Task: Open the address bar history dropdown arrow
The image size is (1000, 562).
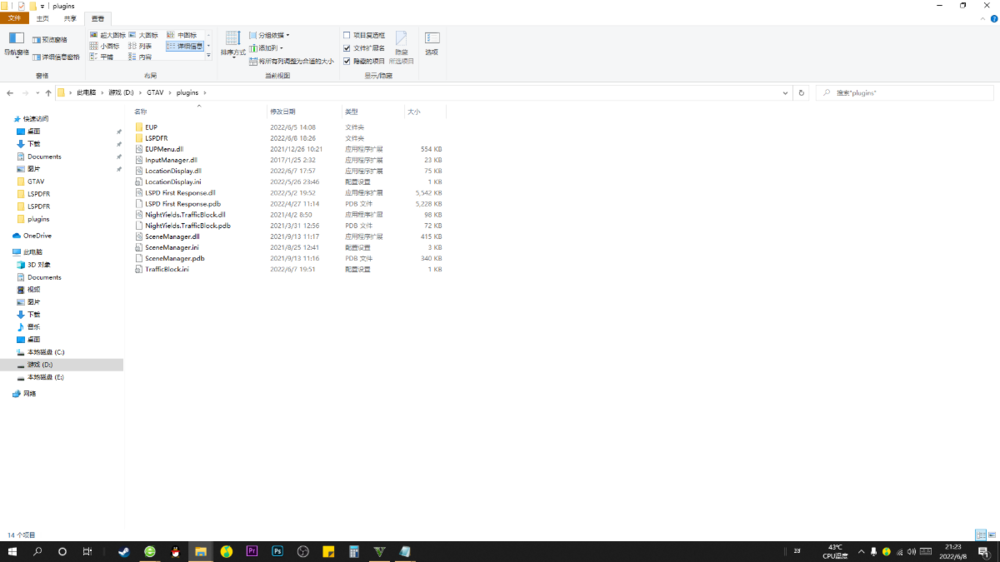Action: [785, 93]
